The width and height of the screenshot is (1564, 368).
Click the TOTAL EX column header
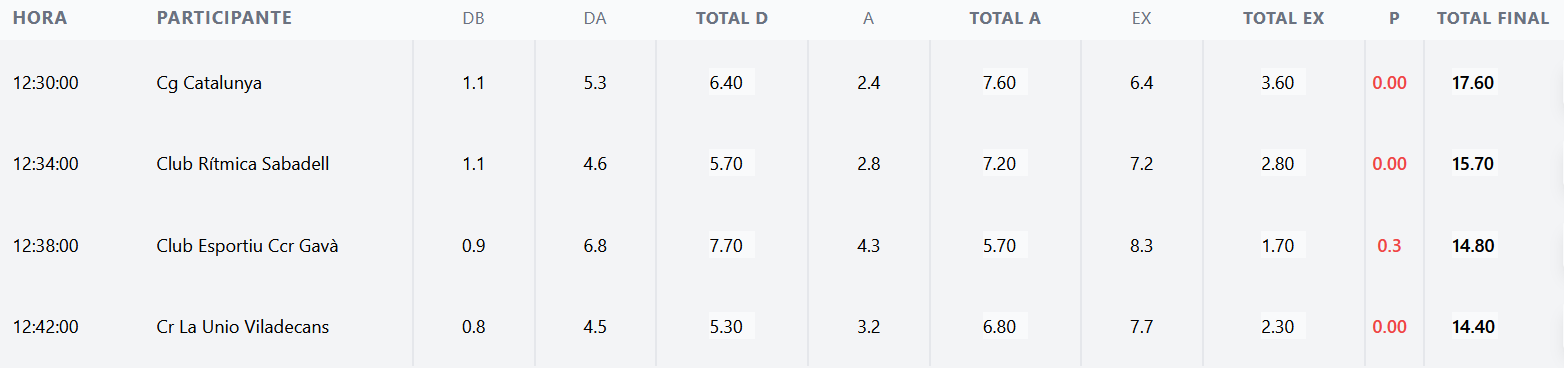1283,18
